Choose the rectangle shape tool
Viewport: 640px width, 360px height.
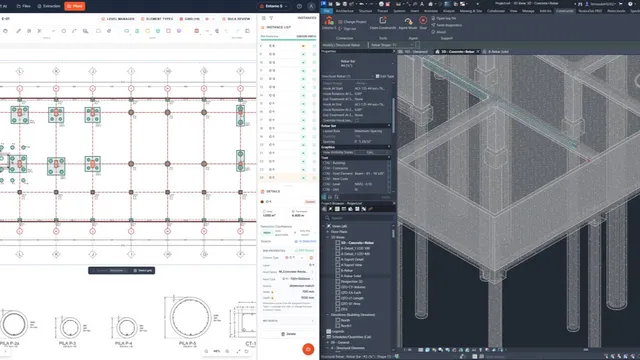tap(98, 31)
